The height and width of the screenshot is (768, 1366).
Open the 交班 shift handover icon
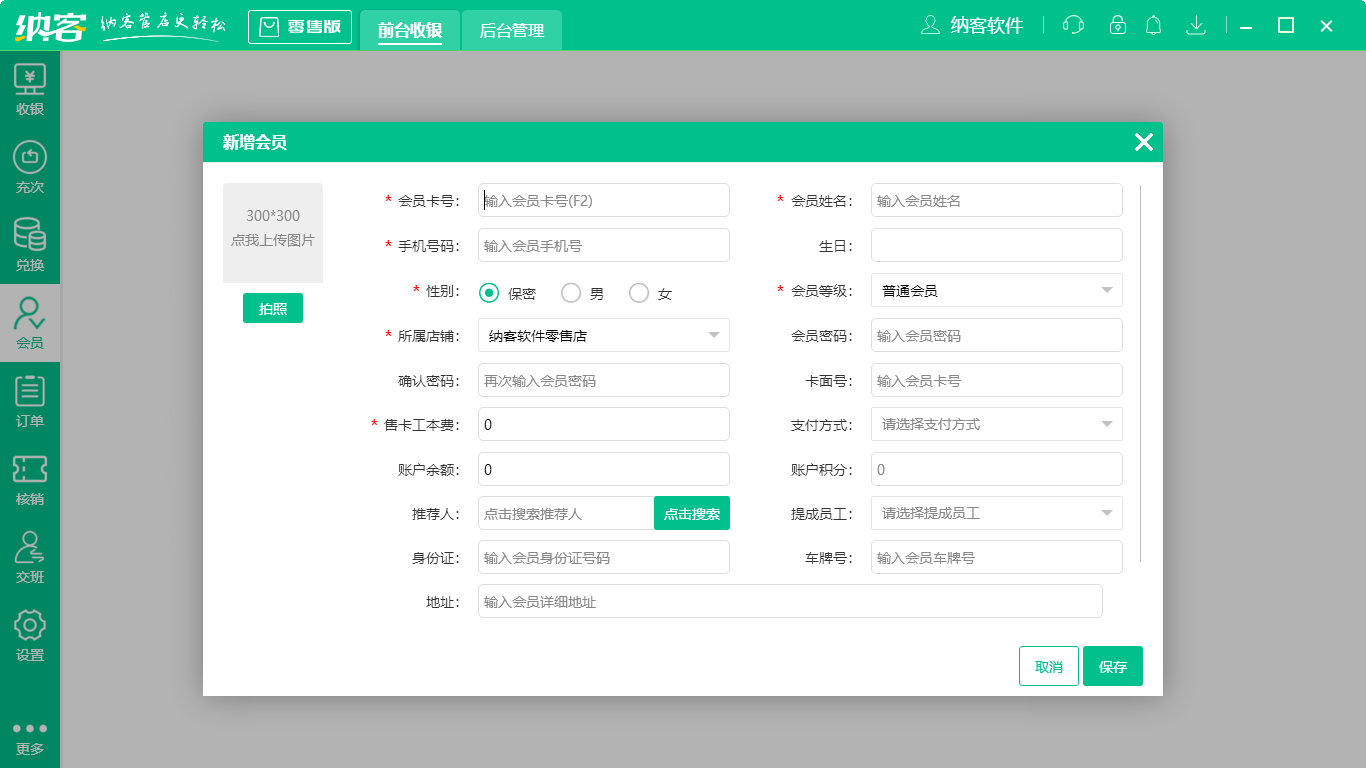point(30,555)
